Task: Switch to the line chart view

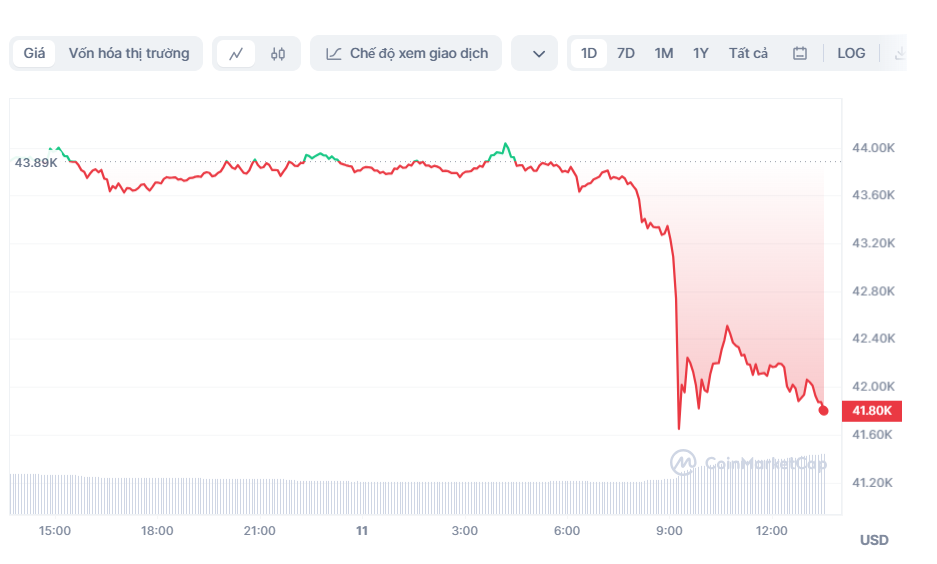Action: (236, 54)
